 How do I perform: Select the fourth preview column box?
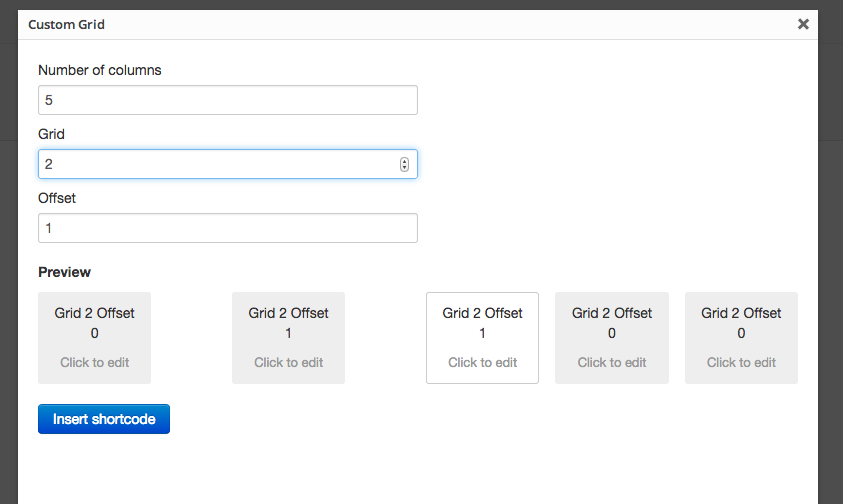(612, 338)
